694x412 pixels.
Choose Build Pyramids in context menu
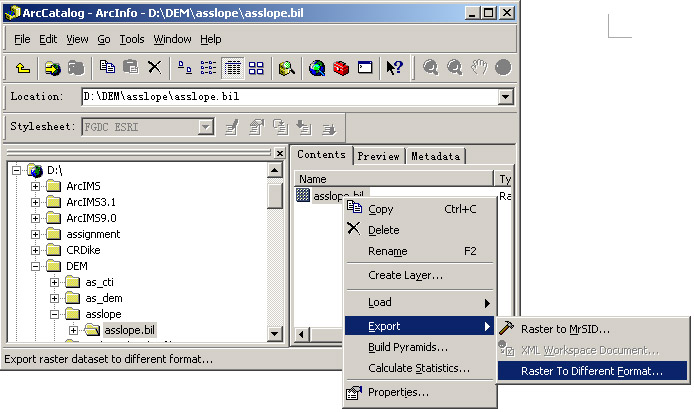pyautogui.click(x=420, y=347)
